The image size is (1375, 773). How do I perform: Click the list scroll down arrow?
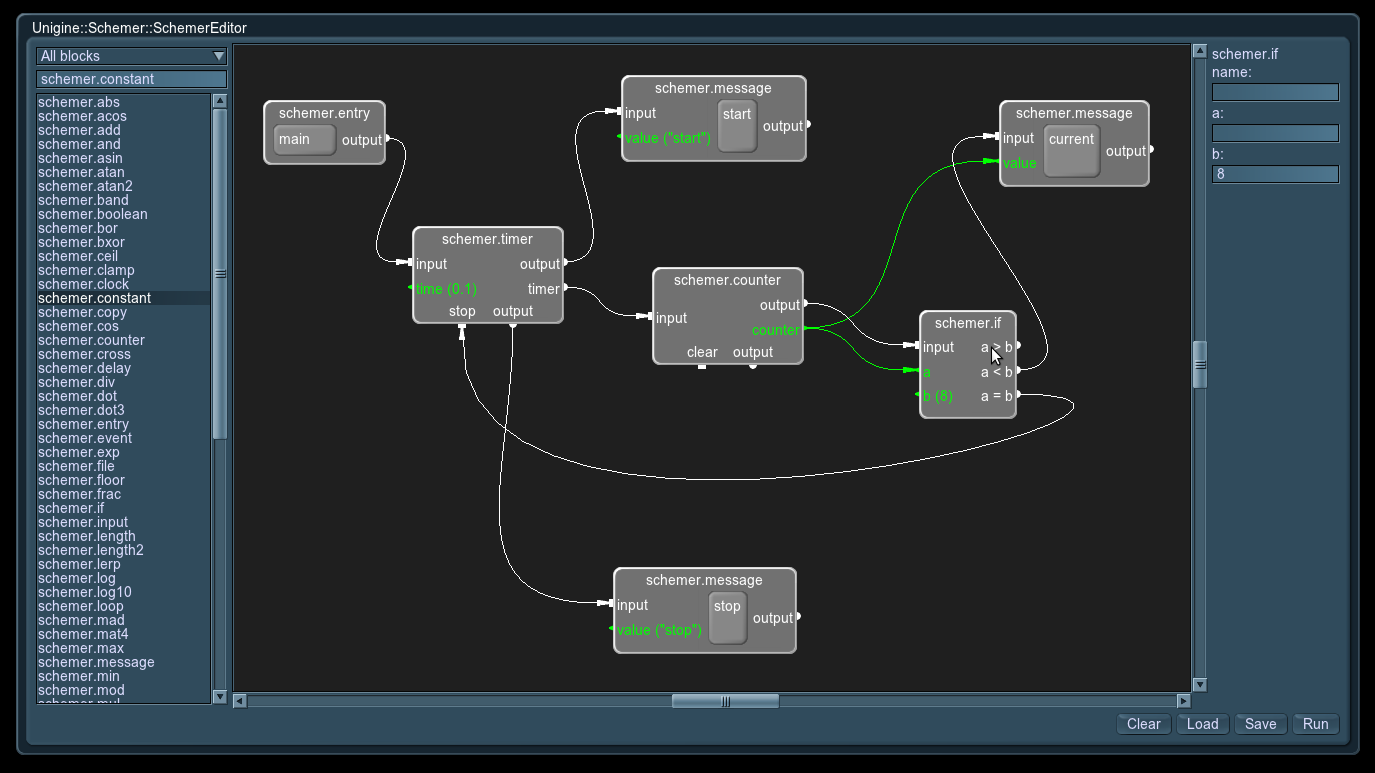point(220,696)
